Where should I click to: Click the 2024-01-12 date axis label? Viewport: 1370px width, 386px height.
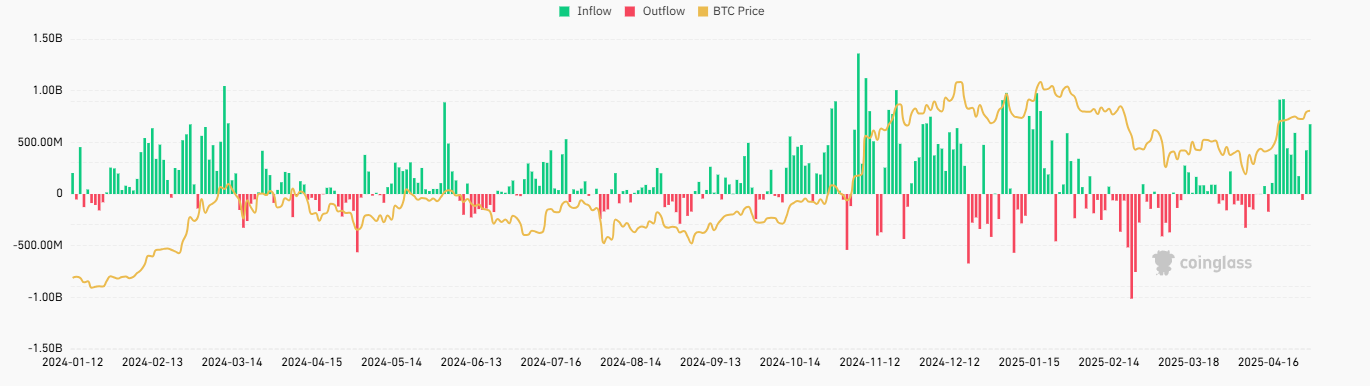pyautogui.click(x=72, y=362)
